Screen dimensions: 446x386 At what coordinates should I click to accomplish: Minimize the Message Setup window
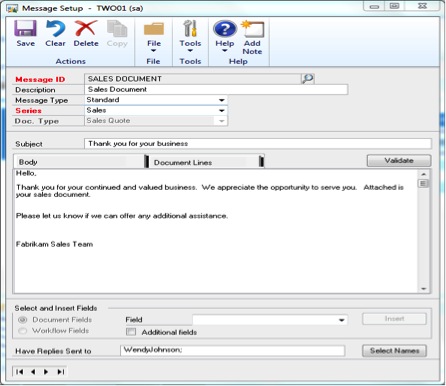374,6
